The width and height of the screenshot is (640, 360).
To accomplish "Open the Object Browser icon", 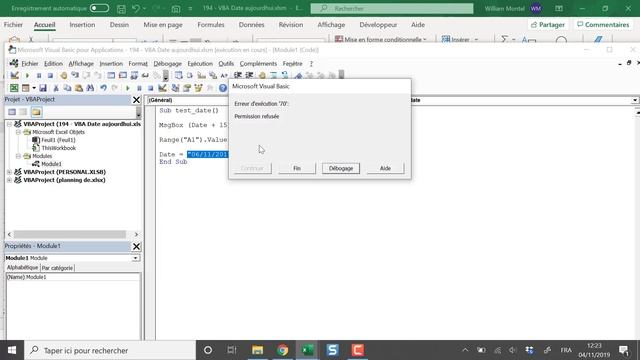I will (x=198, y=88).
